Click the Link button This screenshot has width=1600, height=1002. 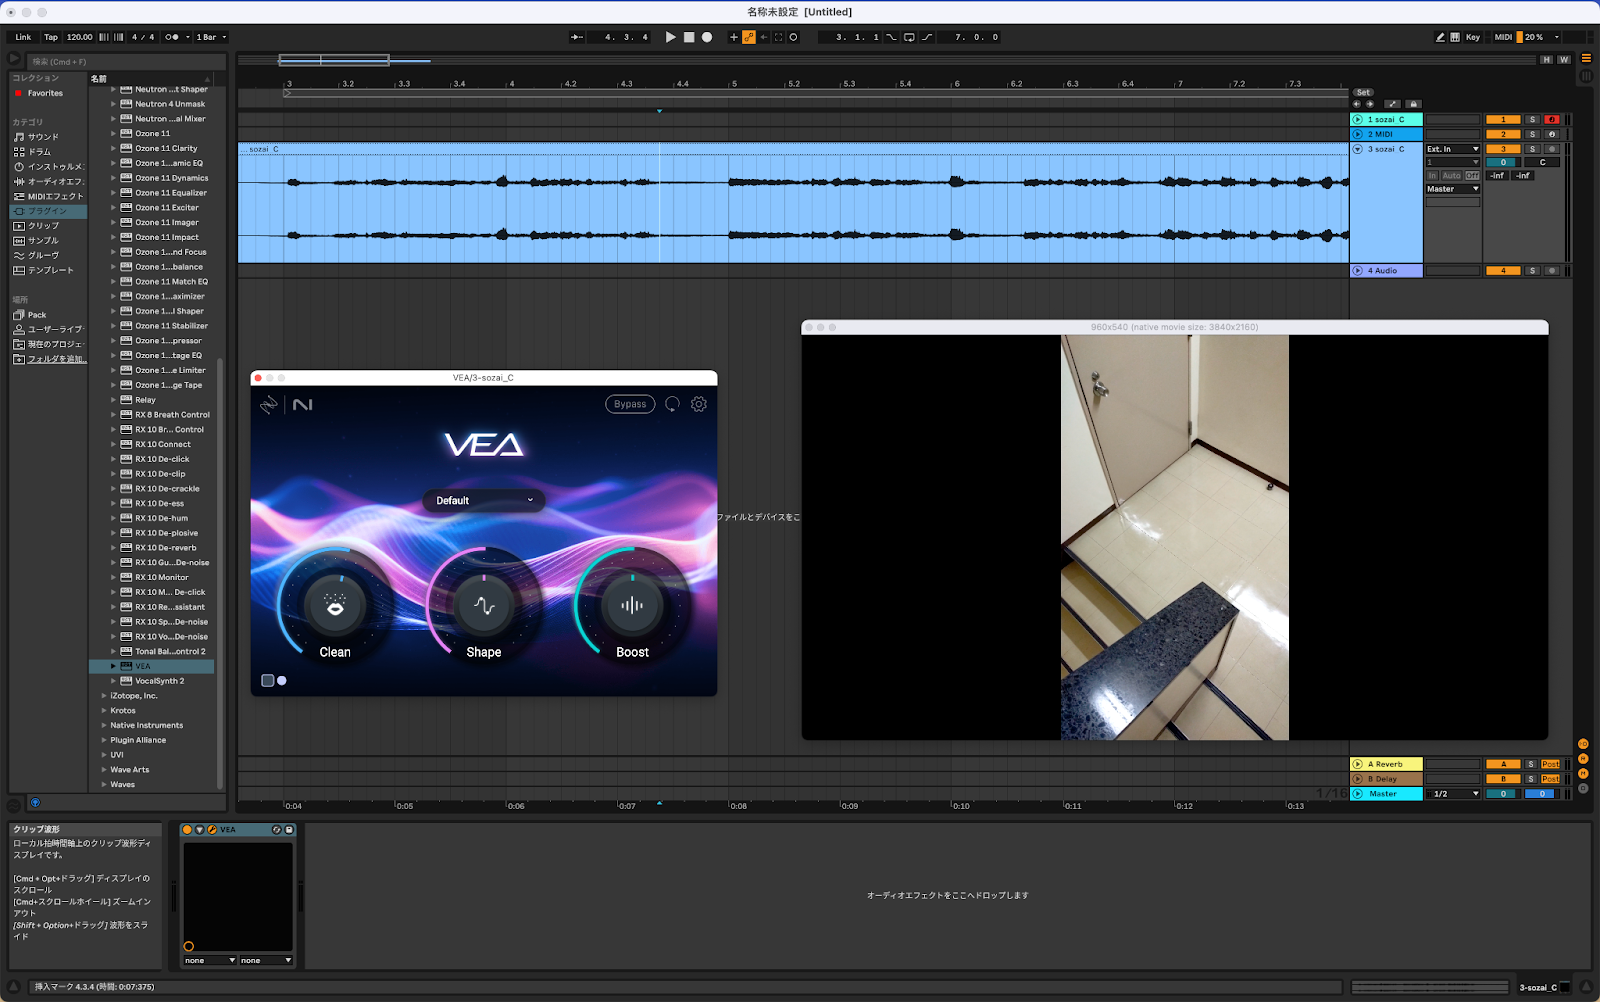[23, 37]
